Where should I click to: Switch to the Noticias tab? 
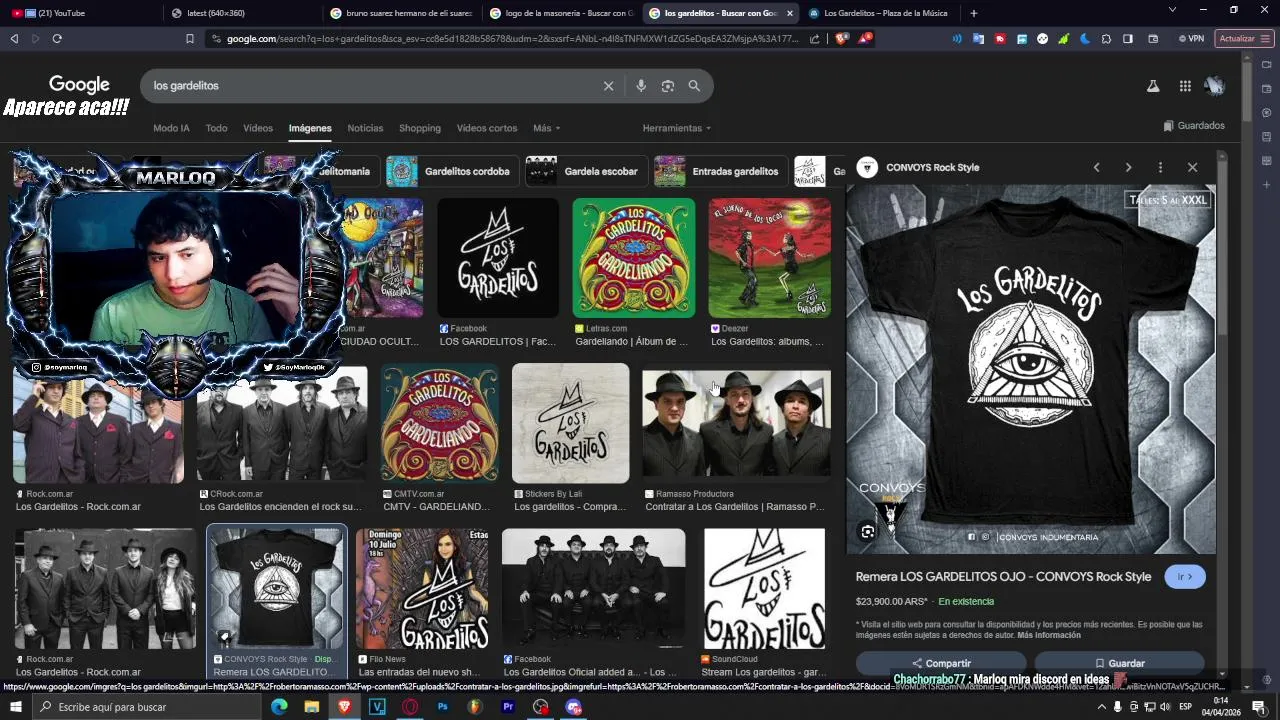click(x=365, y=128)
